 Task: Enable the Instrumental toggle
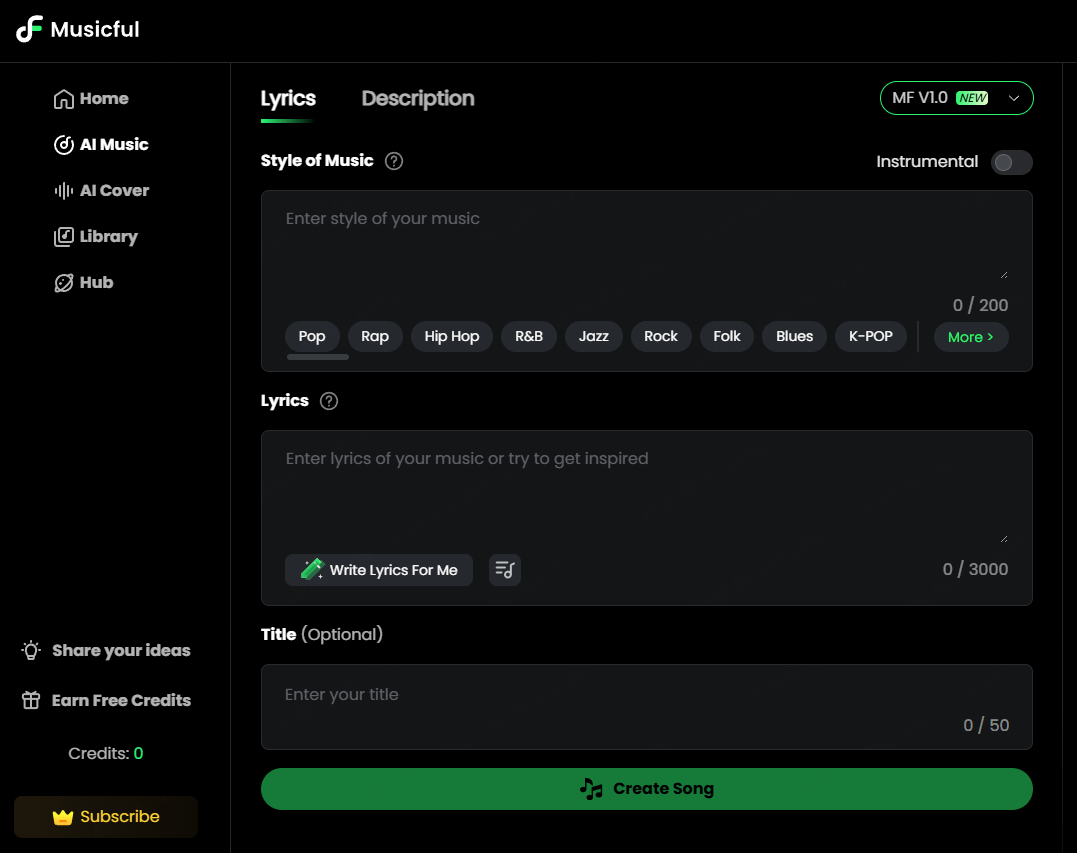pyautogui.click(x=1011, y=162)
